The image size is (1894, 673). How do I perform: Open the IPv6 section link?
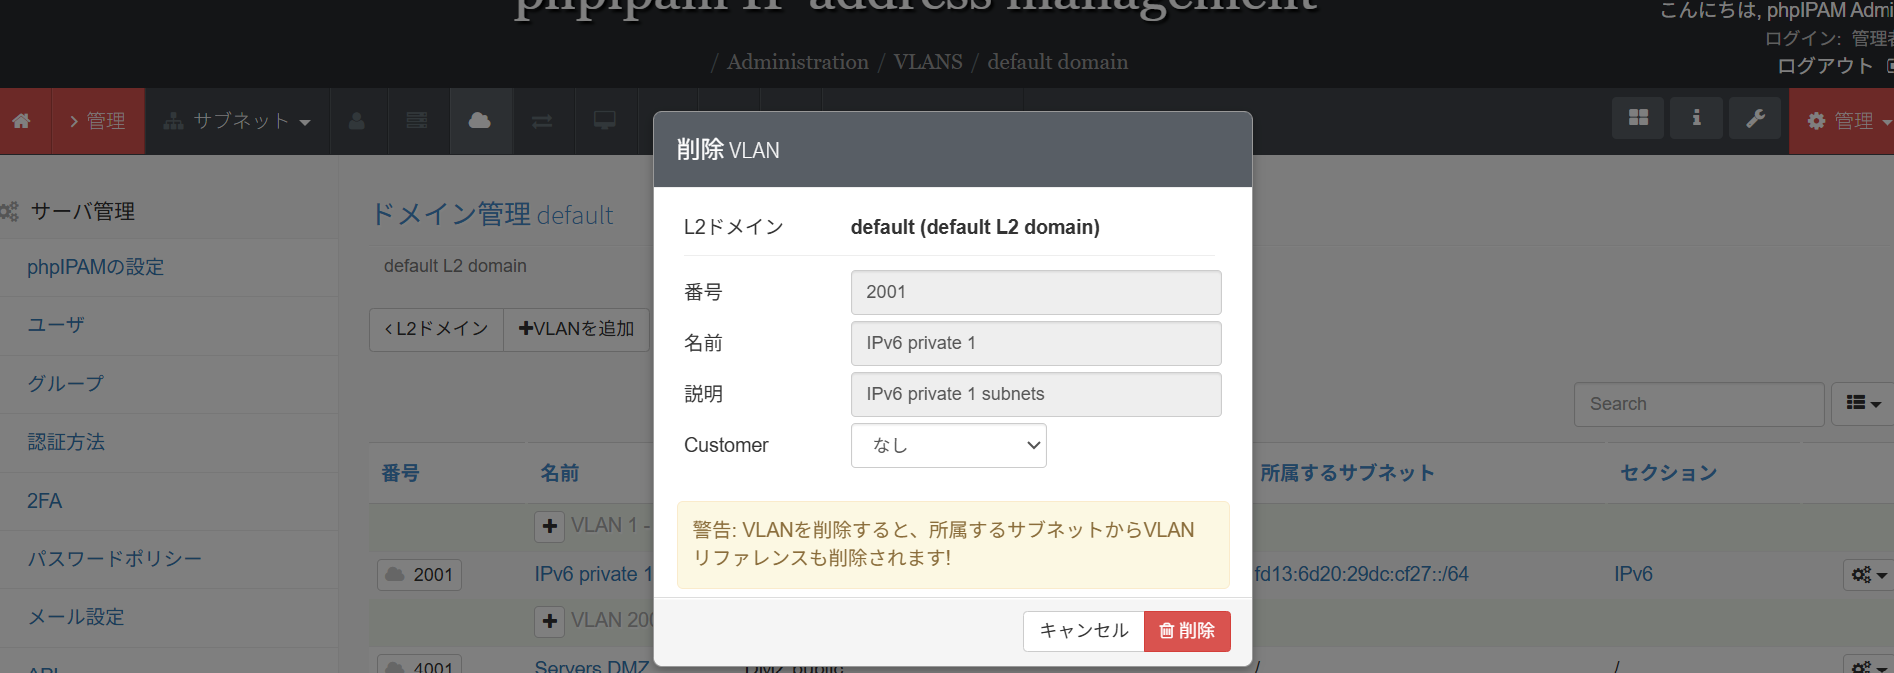click(x=1633, y=575)
